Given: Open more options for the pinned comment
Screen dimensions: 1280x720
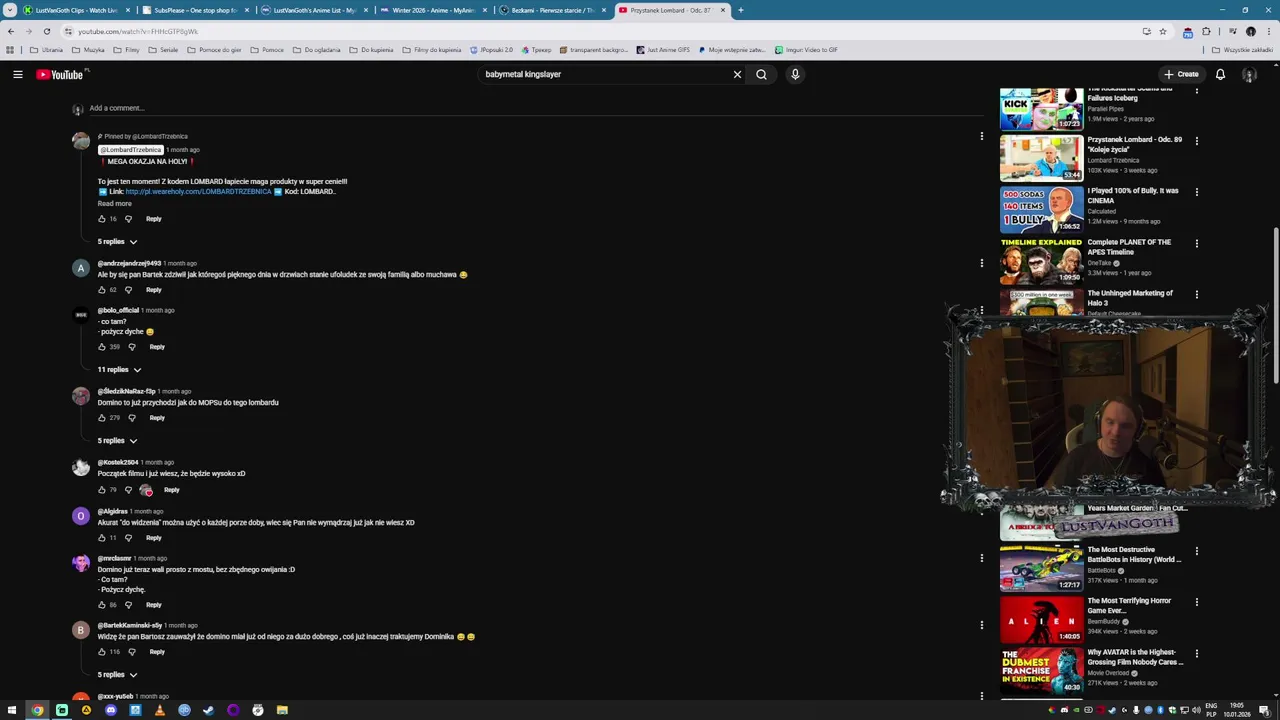Looking at the screenshot, I should tap(981, 136).
